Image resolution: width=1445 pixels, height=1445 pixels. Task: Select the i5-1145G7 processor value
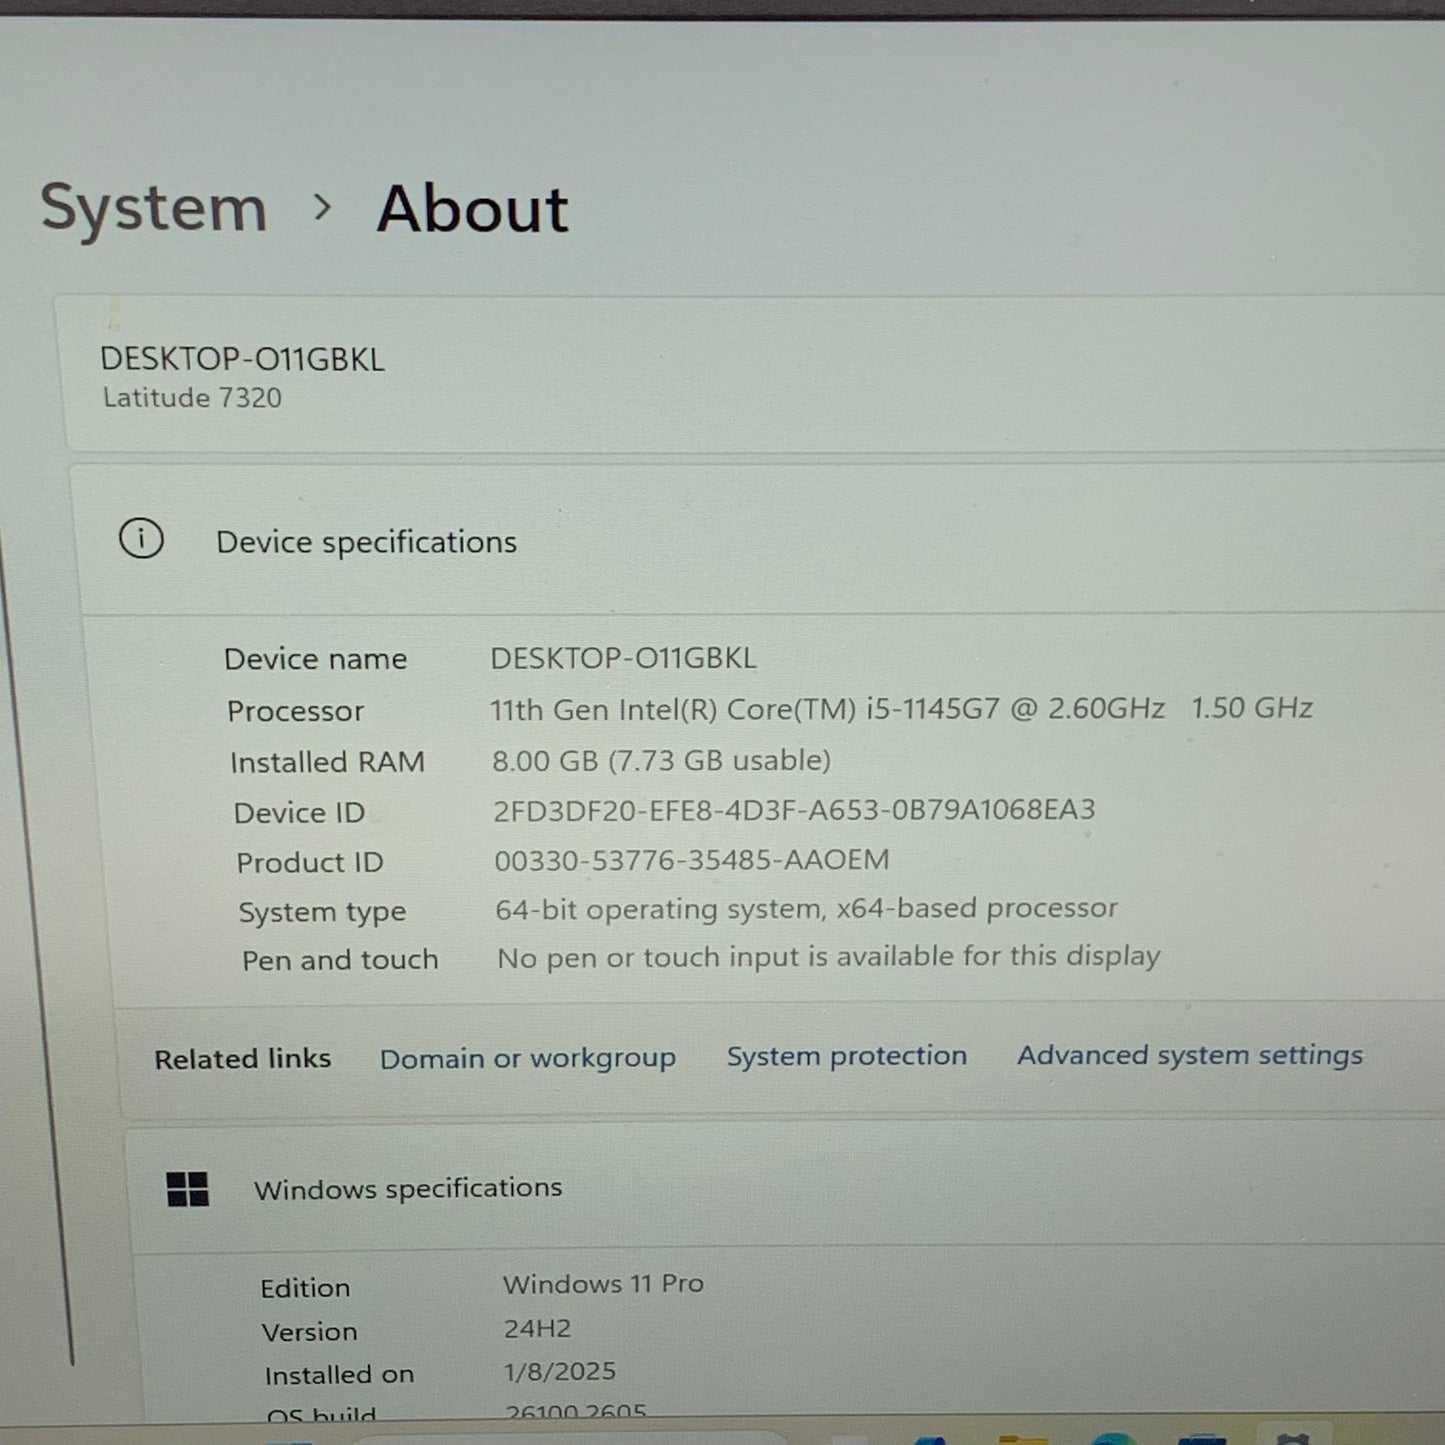click(x=901, y=709)
